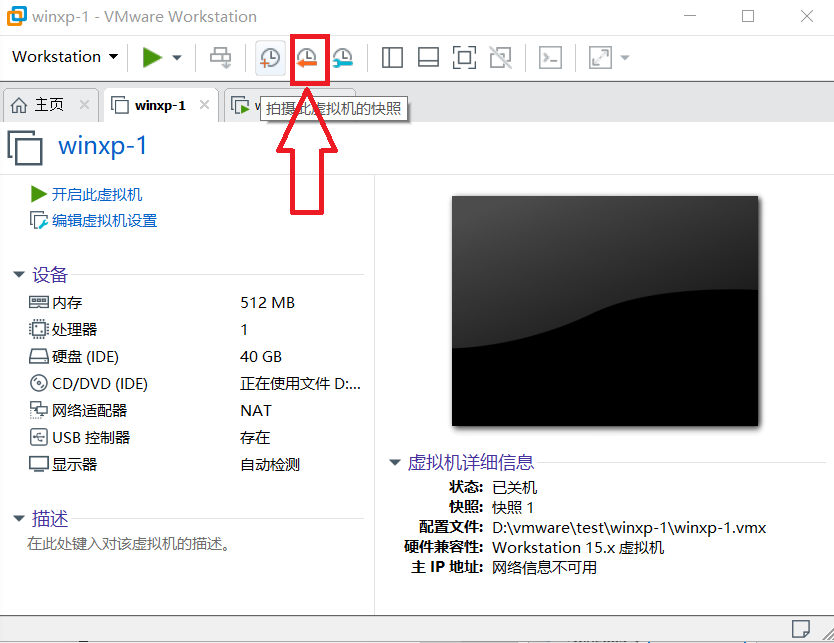Screen dimensions: 834x643
Task: Close the 主页 tab
Action: [x=84, y=105]
